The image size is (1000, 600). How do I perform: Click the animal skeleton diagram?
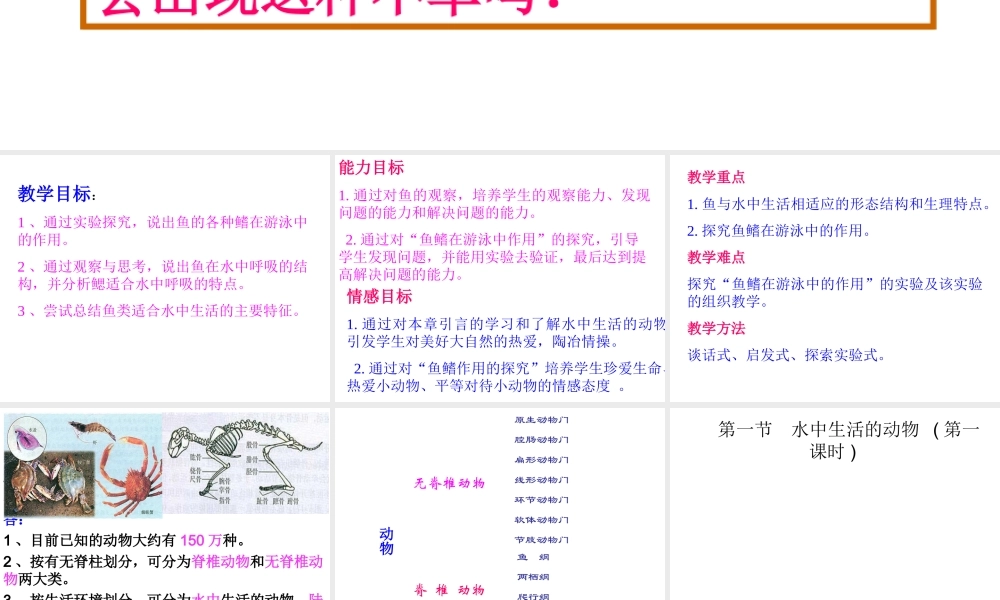pyautogui.click(x=246, y=464)
